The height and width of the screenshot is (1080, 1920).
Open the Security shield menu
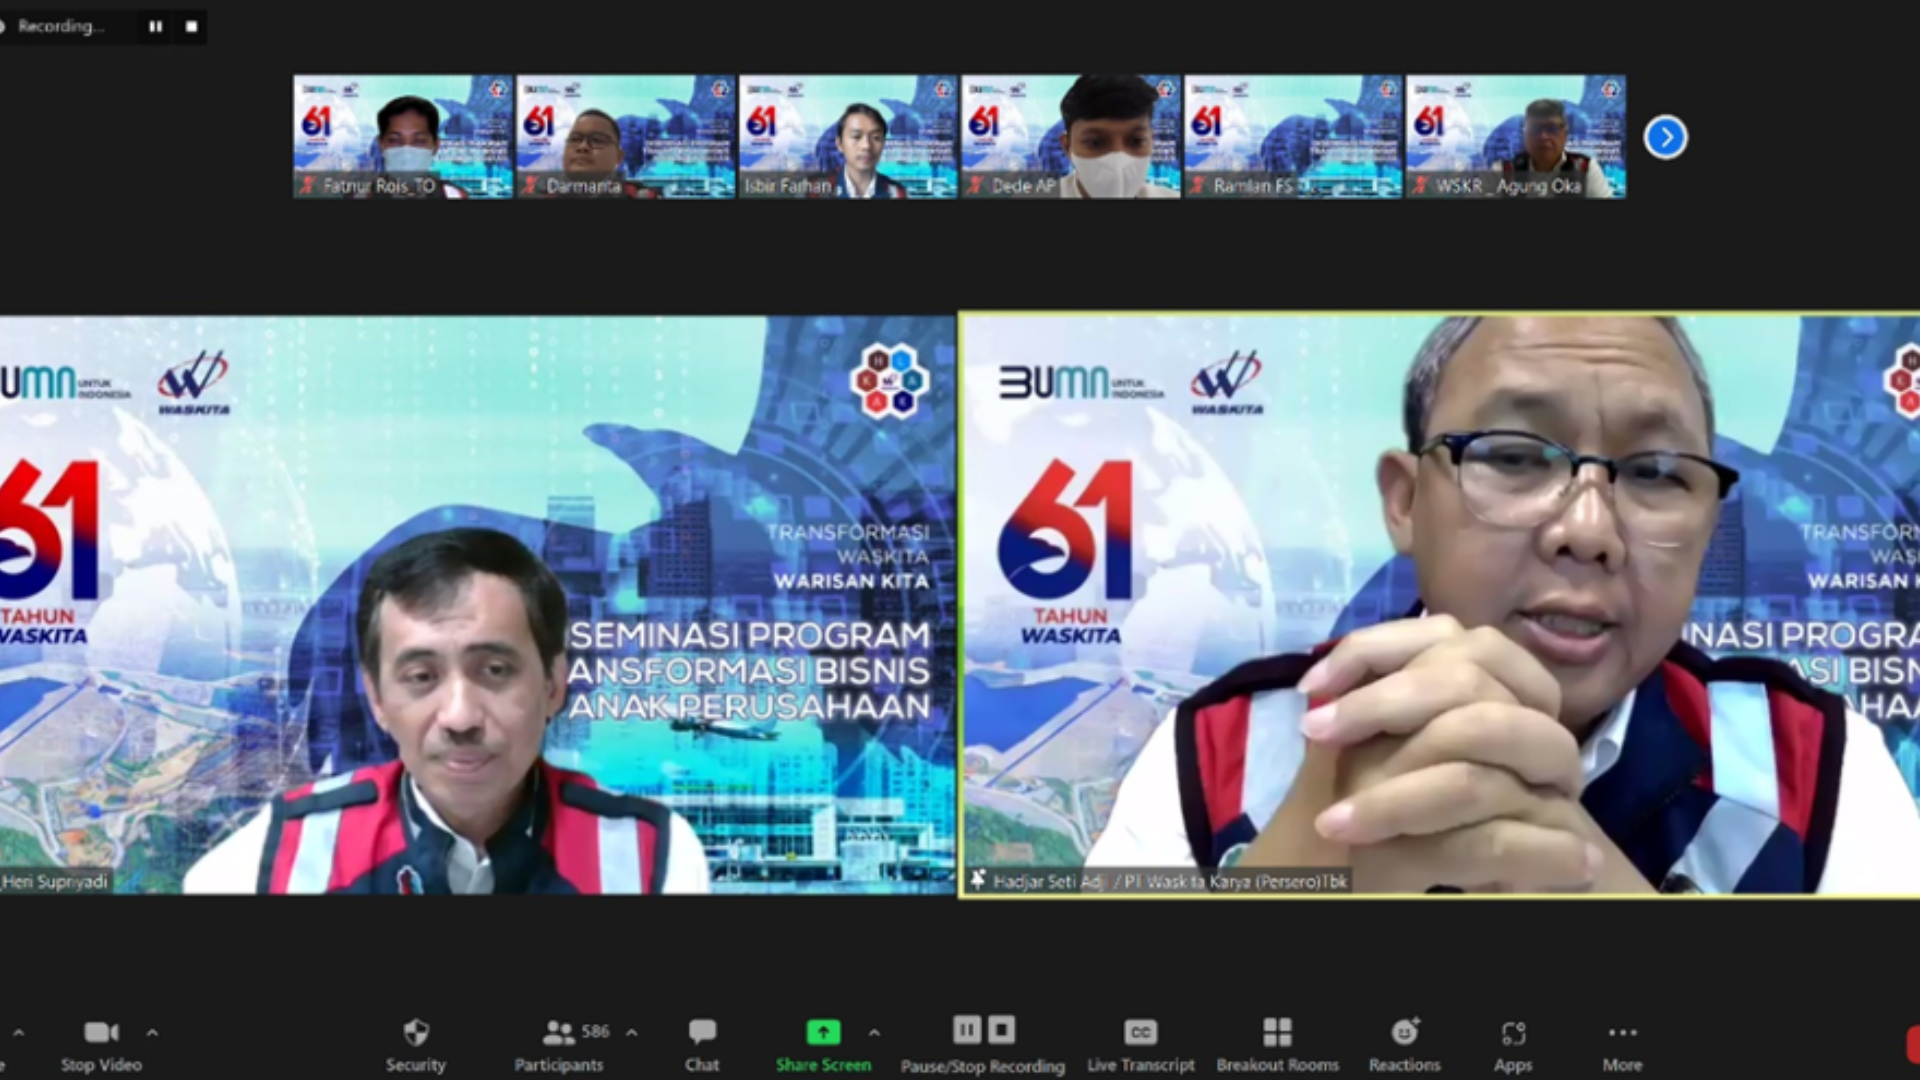point(416,1032)
